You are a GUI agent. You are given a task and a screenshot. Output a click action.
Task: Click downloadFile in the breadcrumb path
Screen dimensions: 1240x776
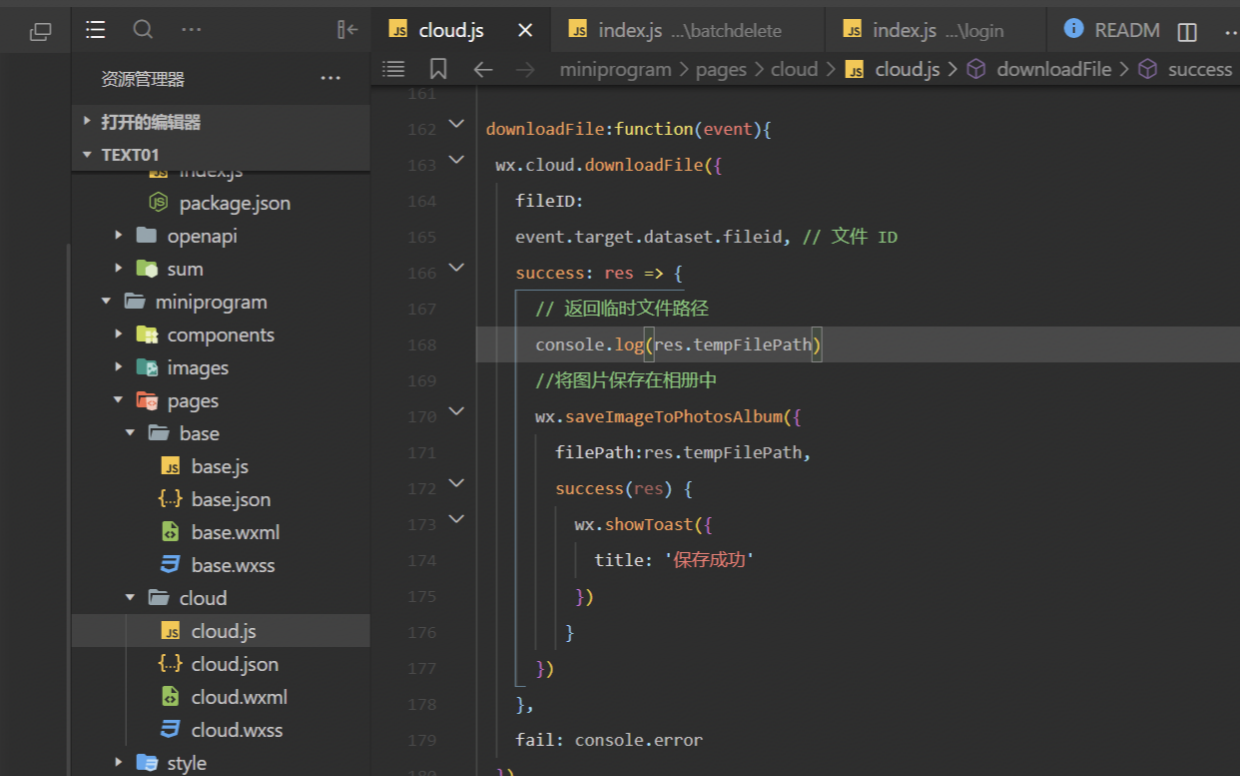tap(1053, 69)
